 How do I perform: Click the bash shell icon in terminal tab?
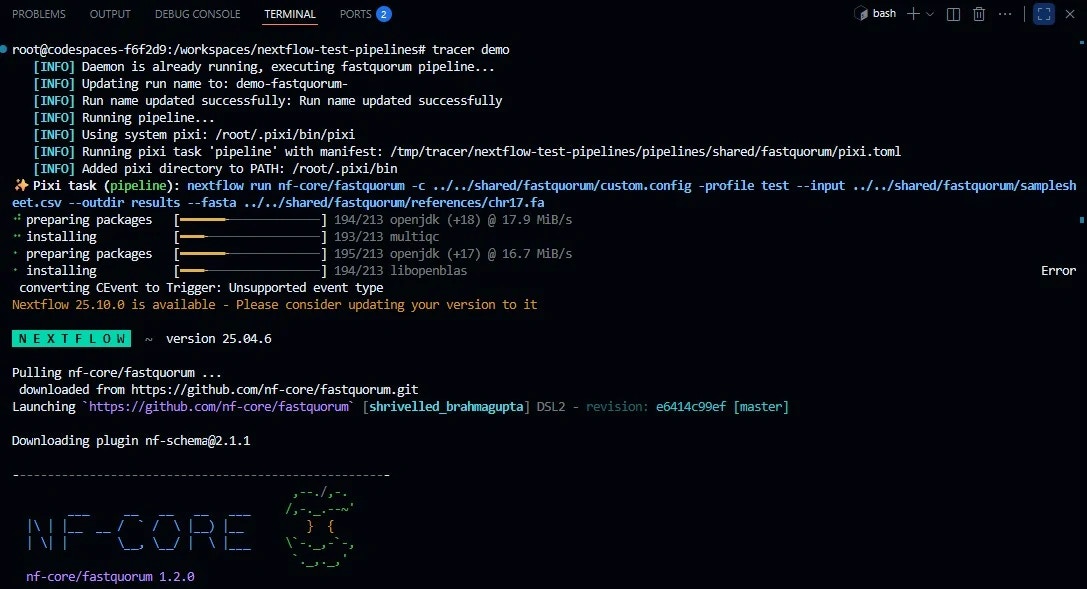pyautogui.click(x=863, y=13)
